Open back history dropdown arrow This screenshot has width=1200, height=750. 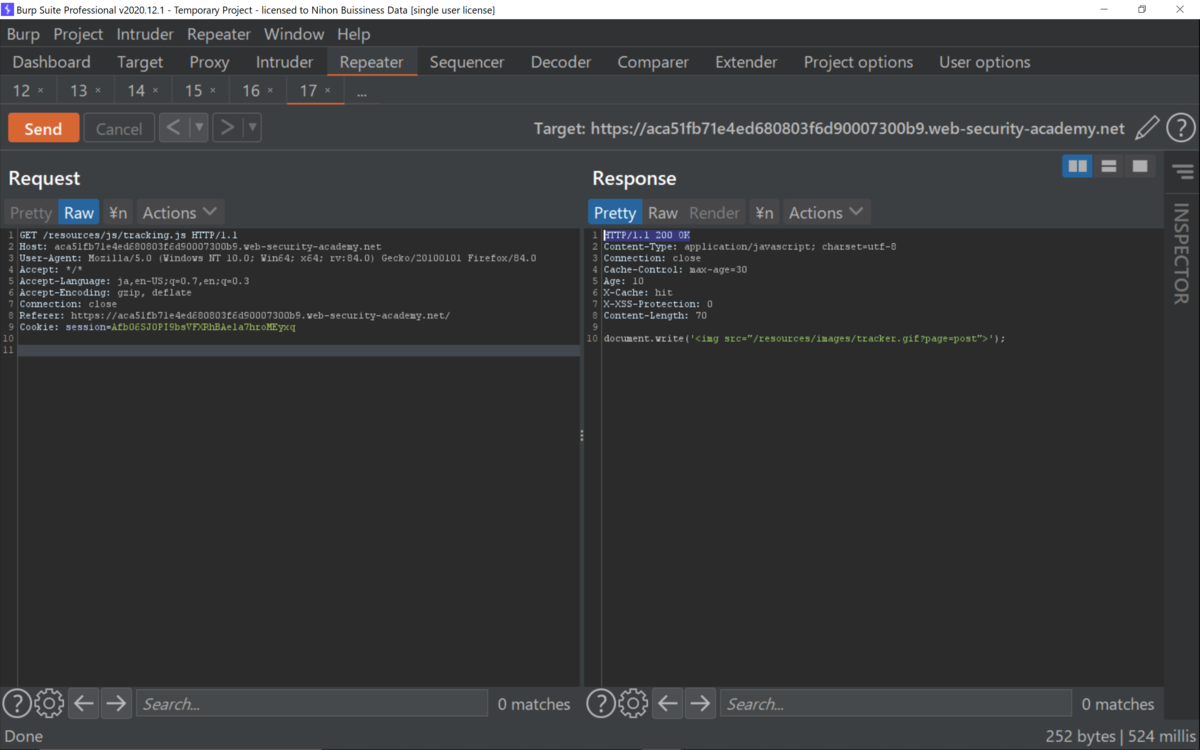(199, 127)
